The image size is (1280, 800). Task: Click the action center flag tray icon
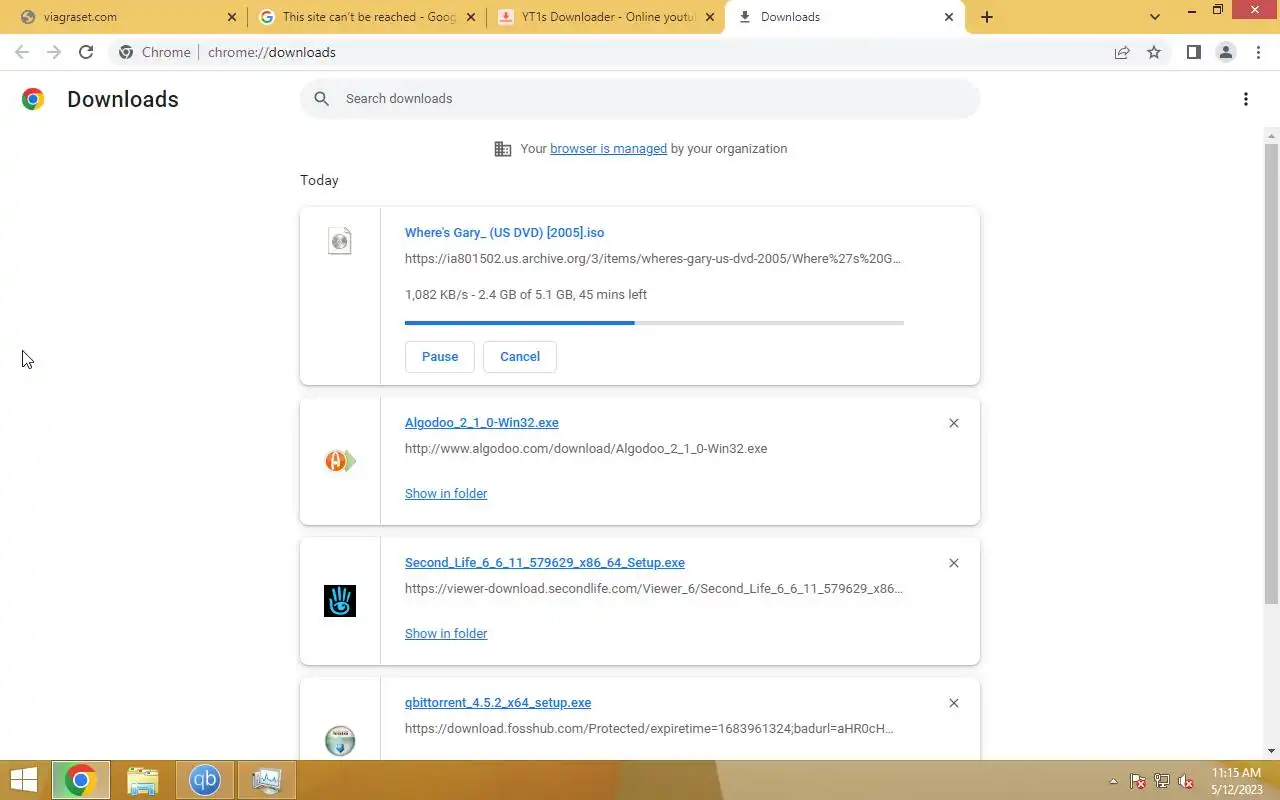click(1138, 782)
